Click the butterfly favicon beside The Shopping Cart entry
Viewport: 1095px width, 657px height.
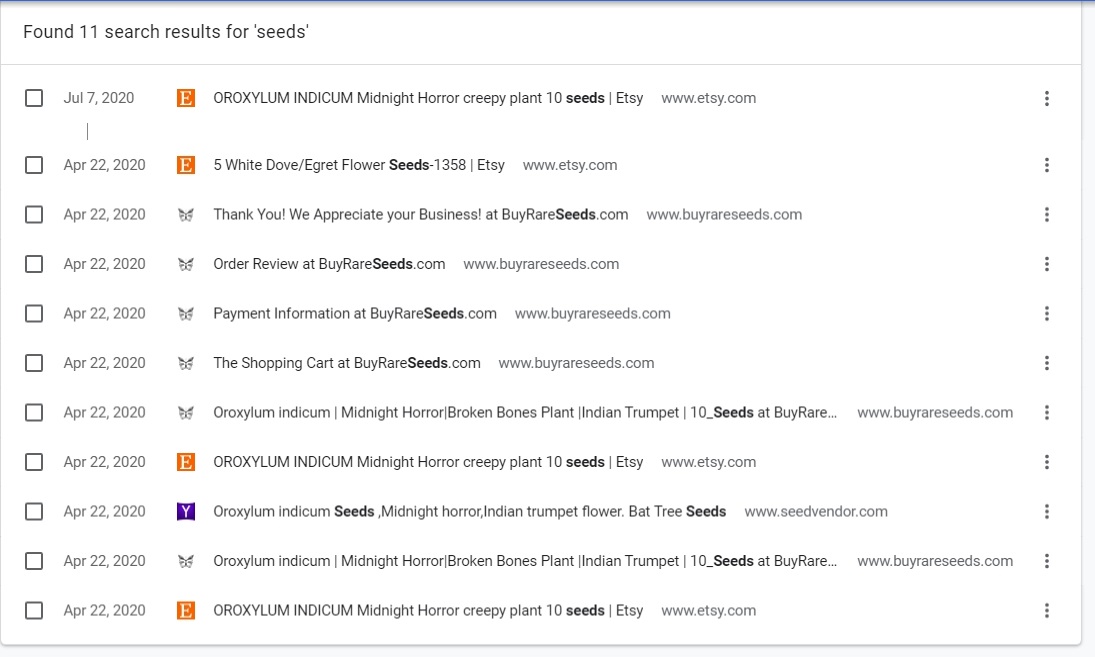click(x=185, y=363)
